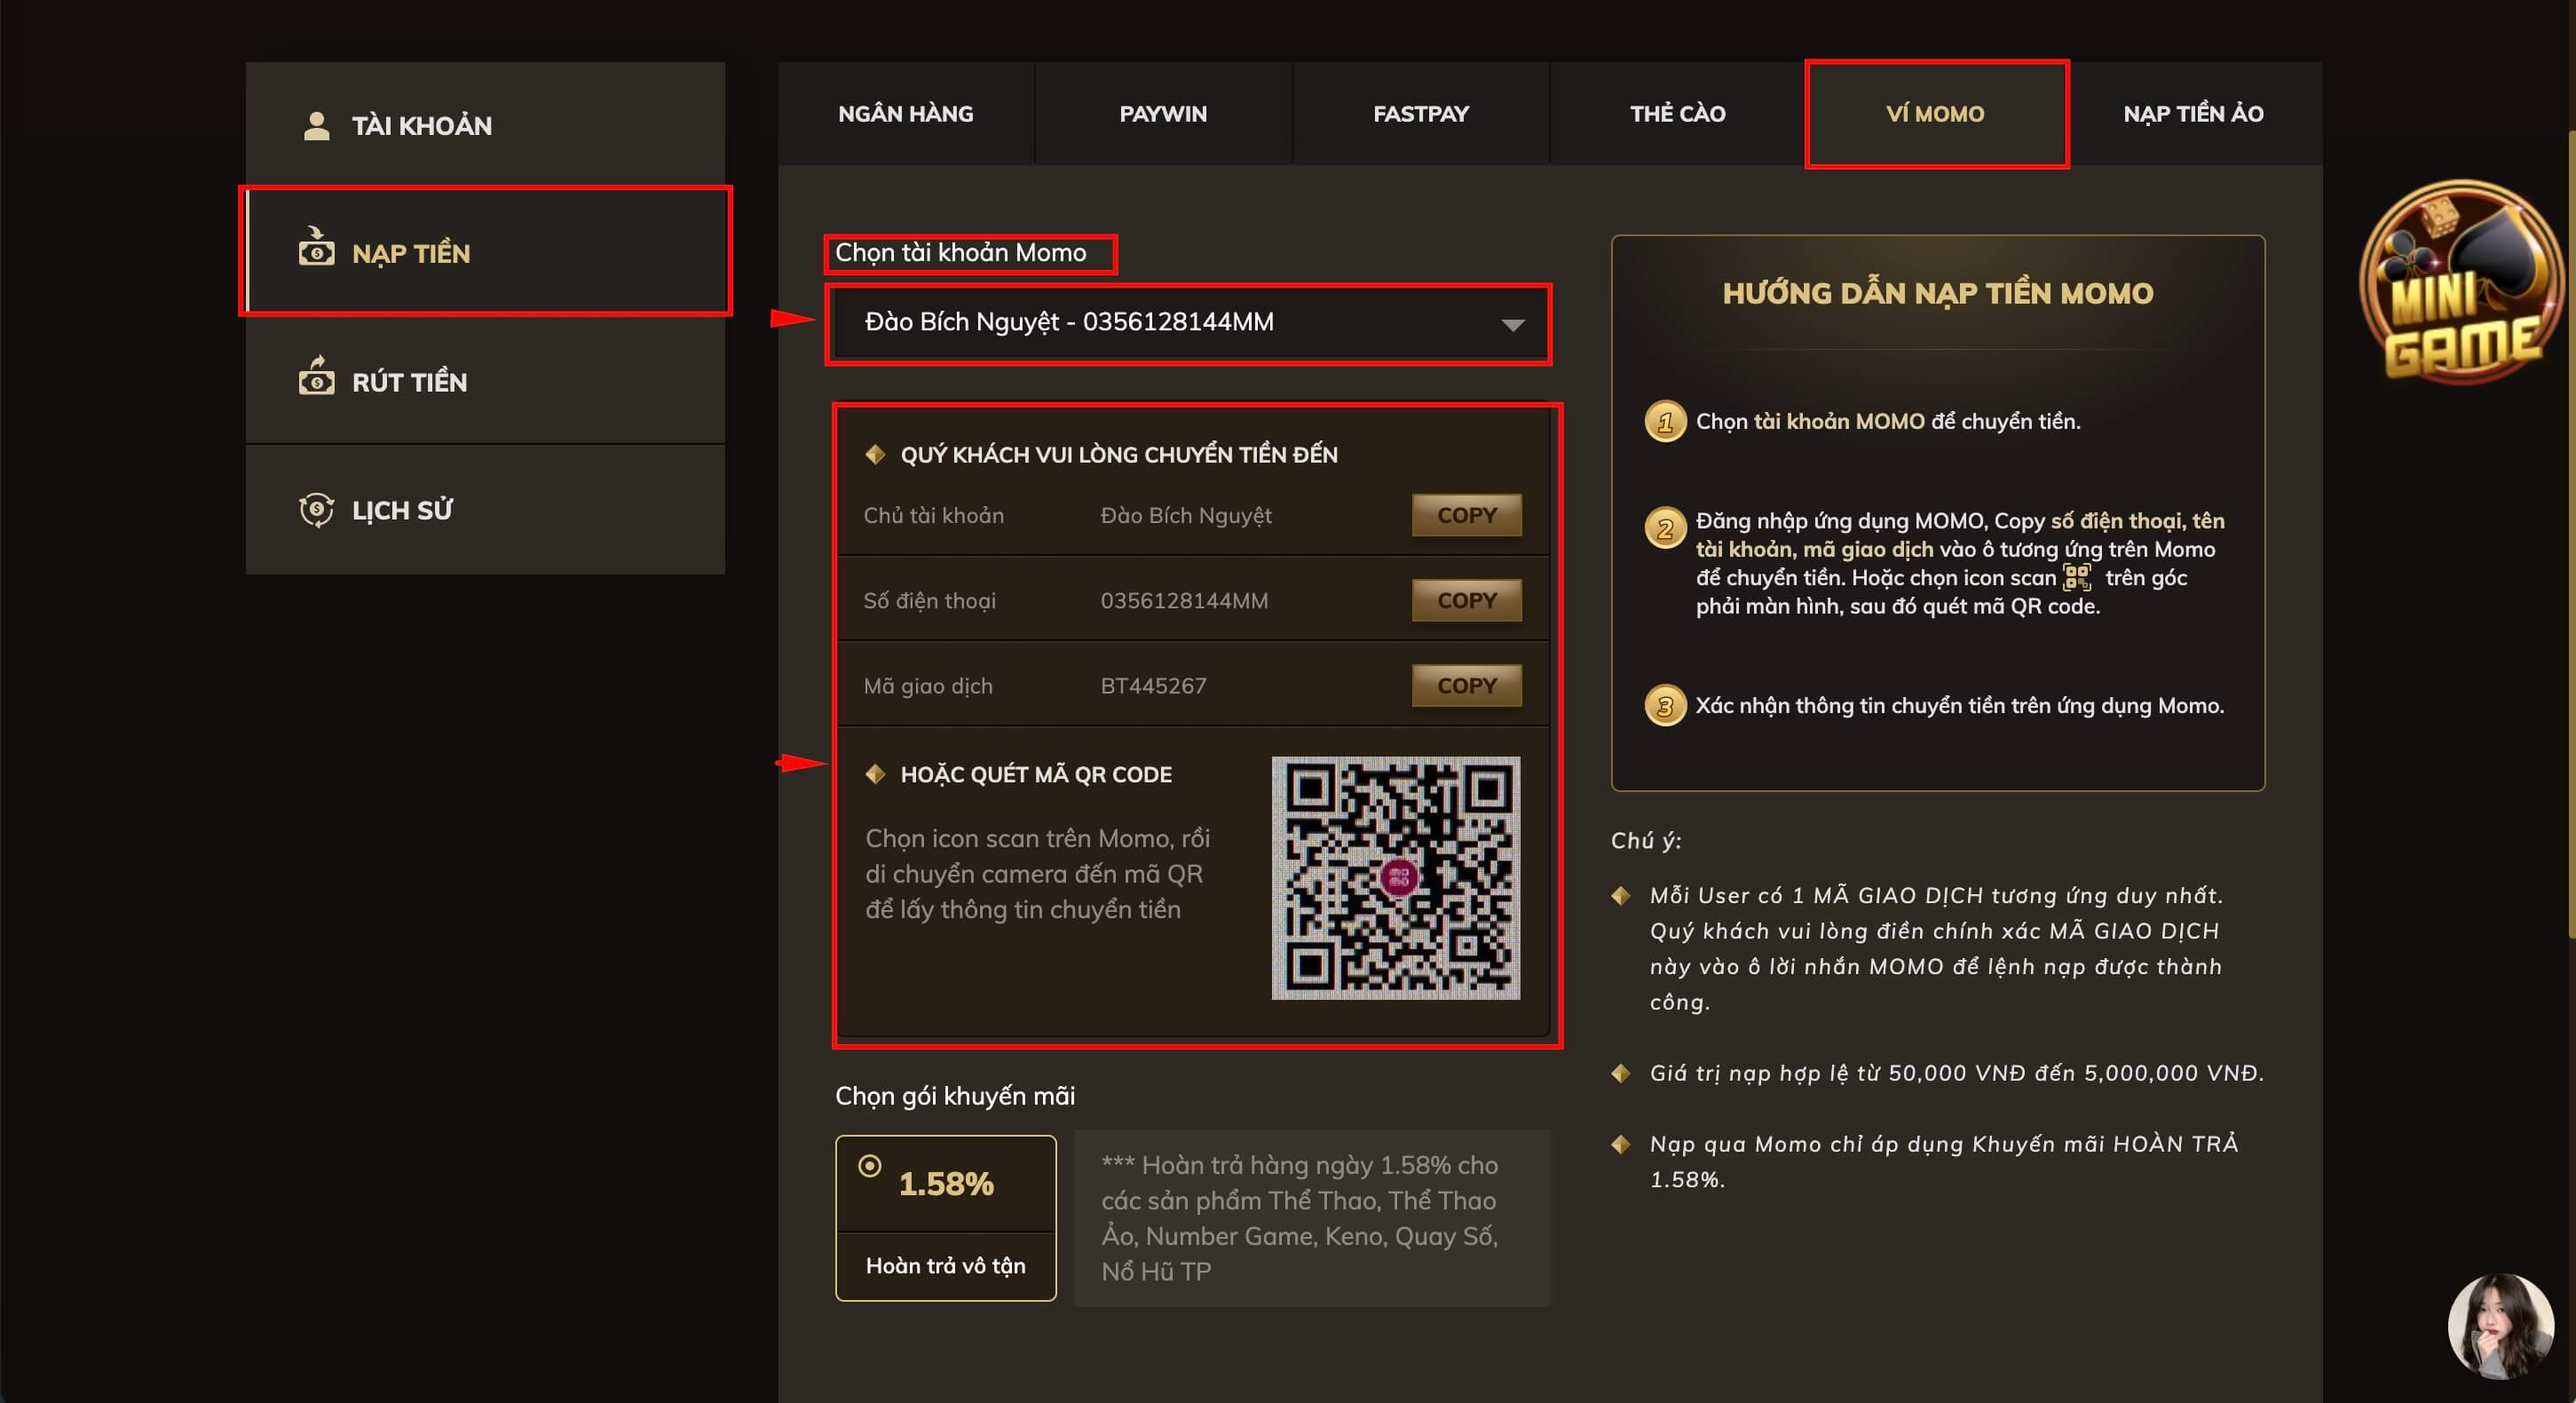The width and height of the screenshot is (2576, 1403).
Task: Open the Lịch Sử sidebar menu
Action: point(485,510)
